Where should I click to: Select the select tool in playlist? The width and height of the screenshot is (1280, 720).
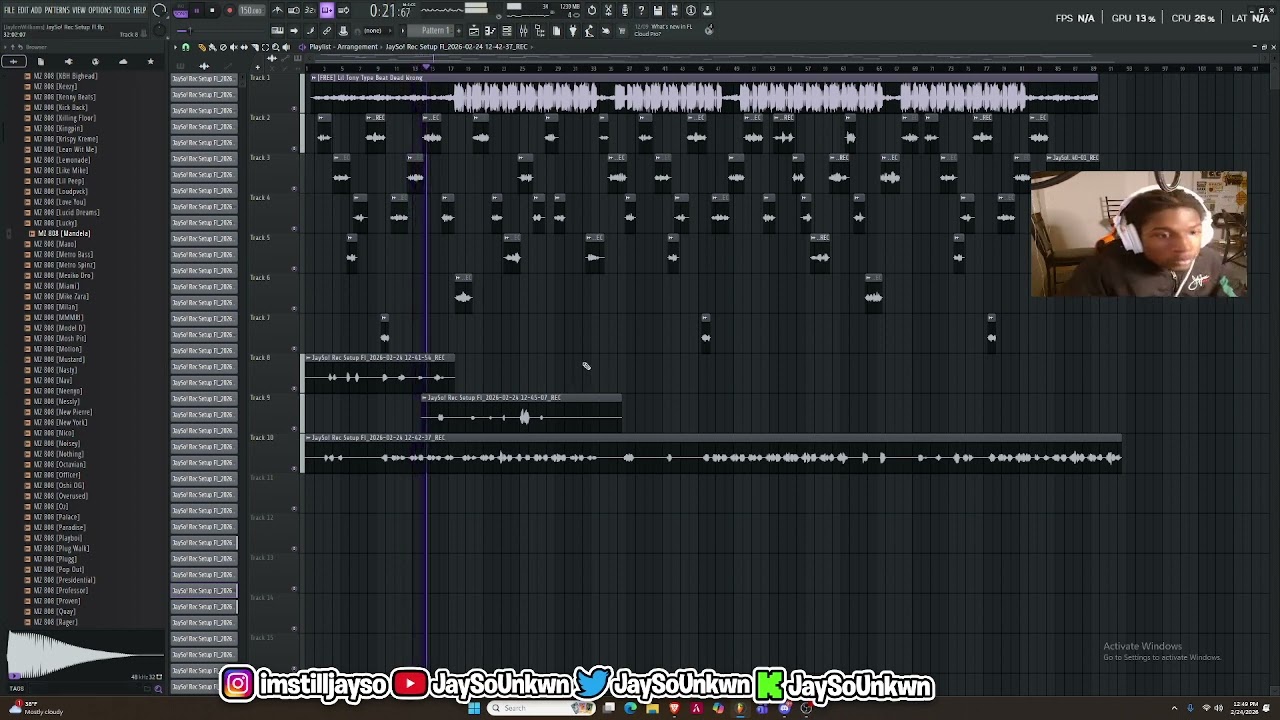click(265, 47)
